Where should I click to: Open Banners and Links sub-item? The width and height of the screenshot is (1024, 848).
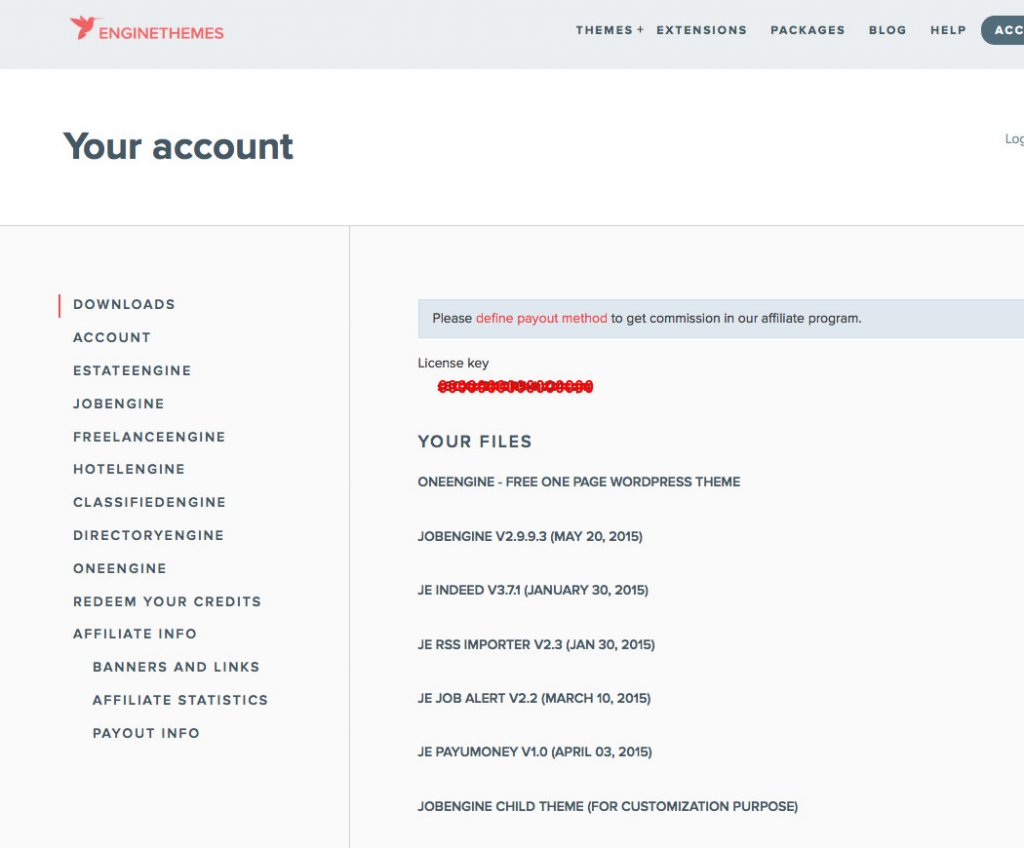coord(176,667)
